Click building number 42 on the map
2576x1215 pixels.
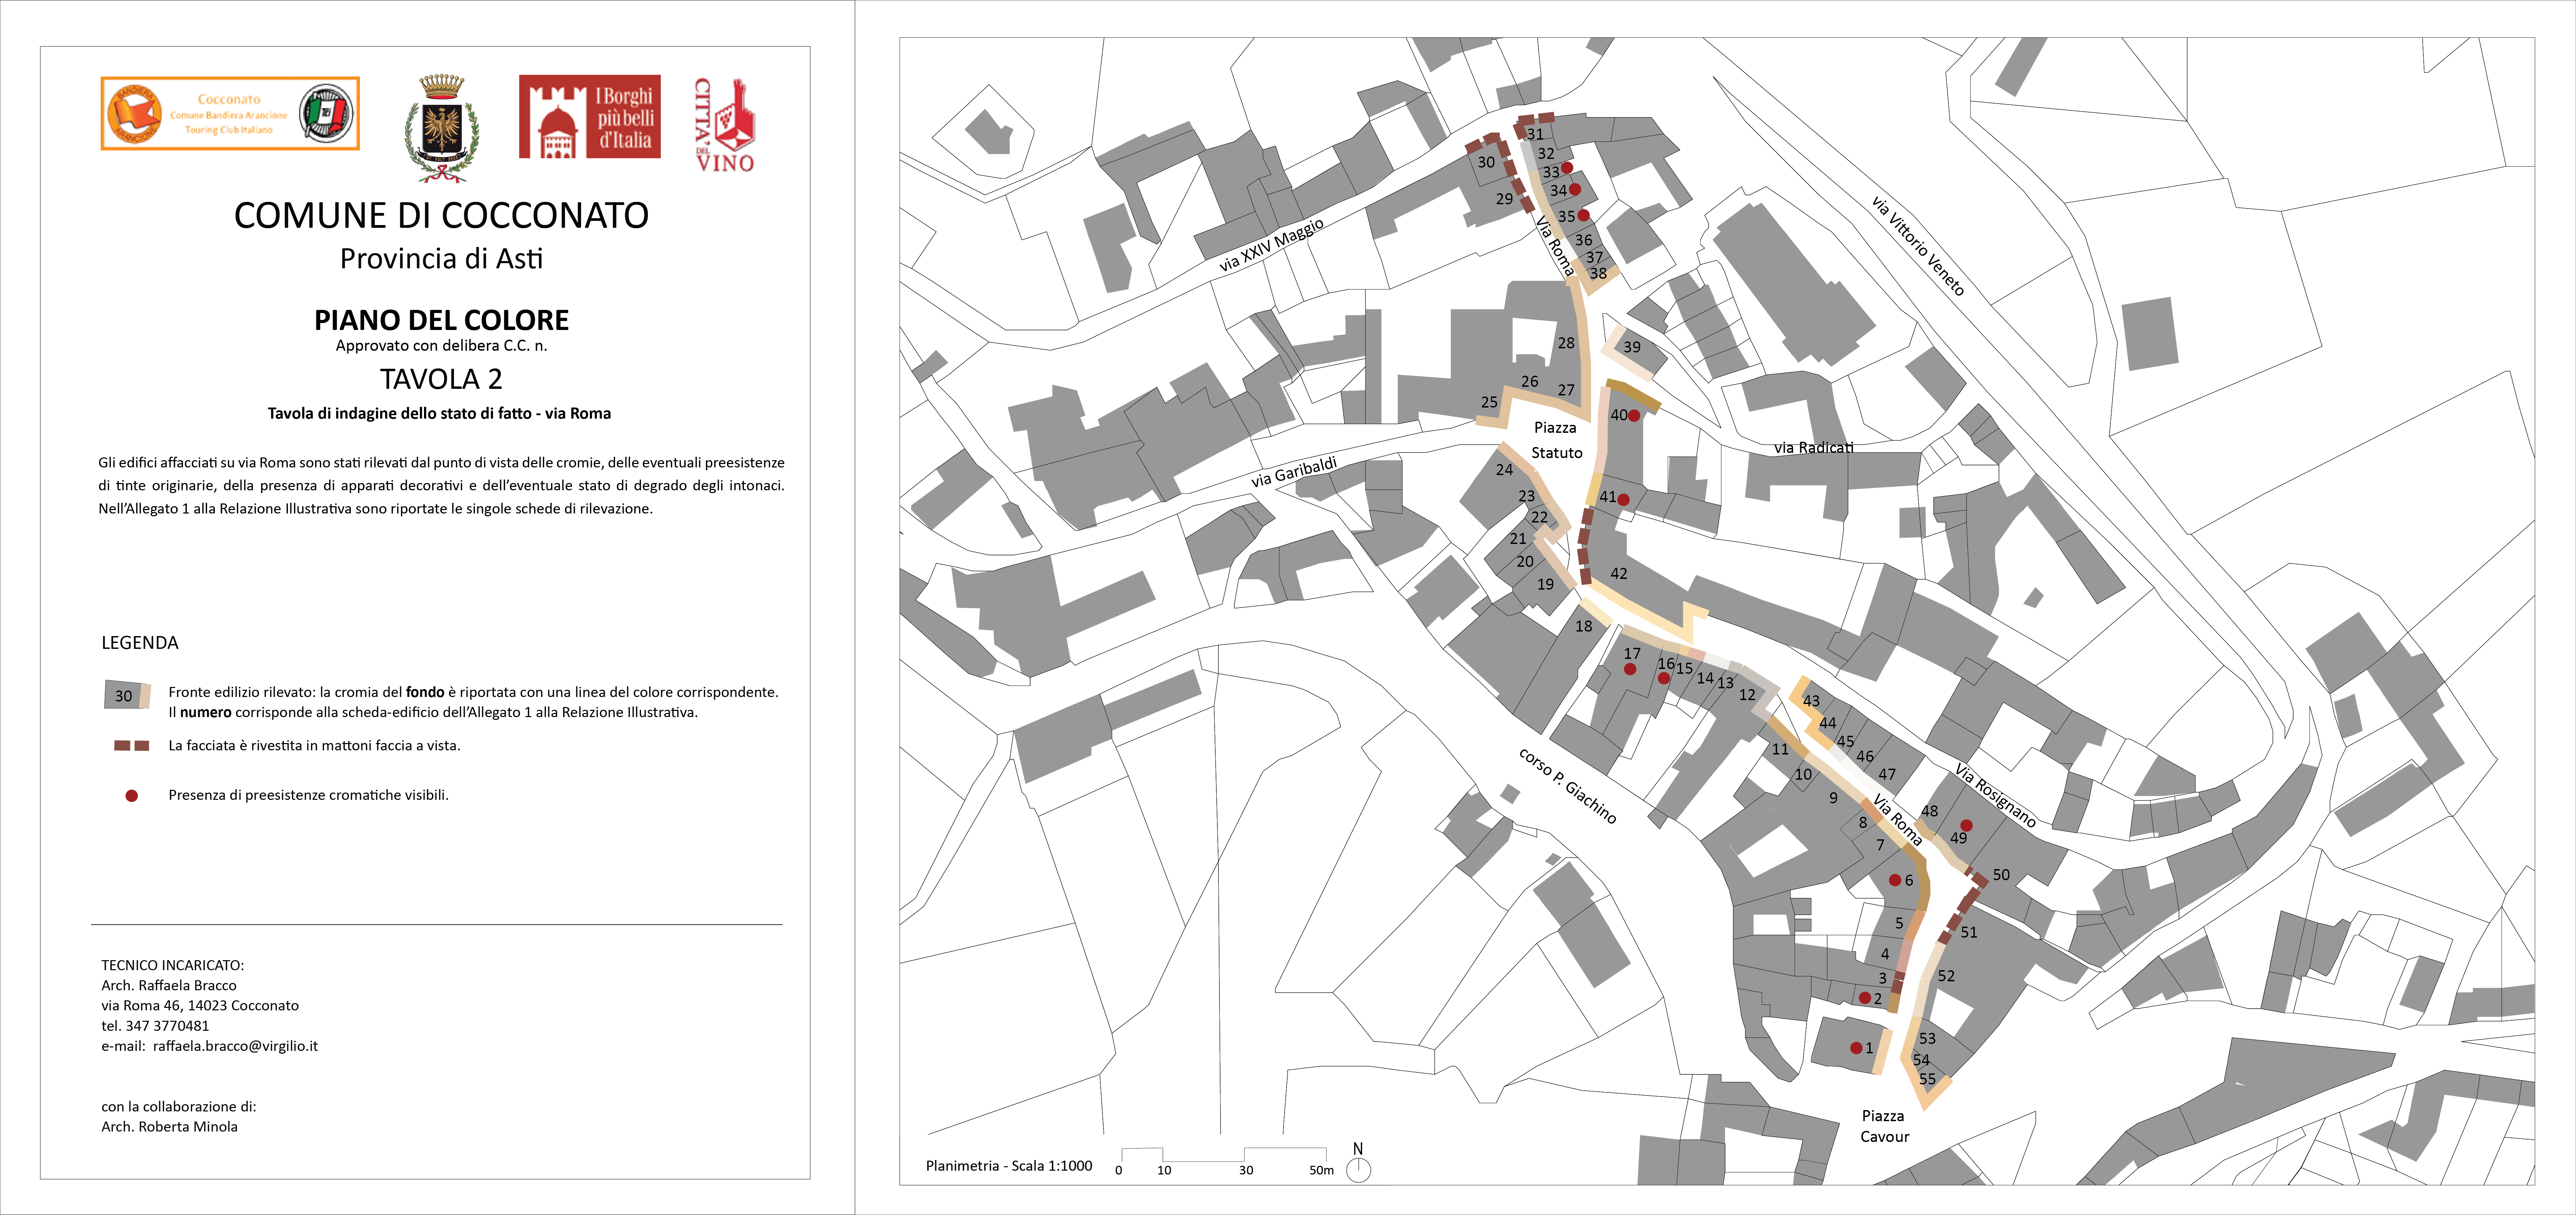tap(1619, 574)
